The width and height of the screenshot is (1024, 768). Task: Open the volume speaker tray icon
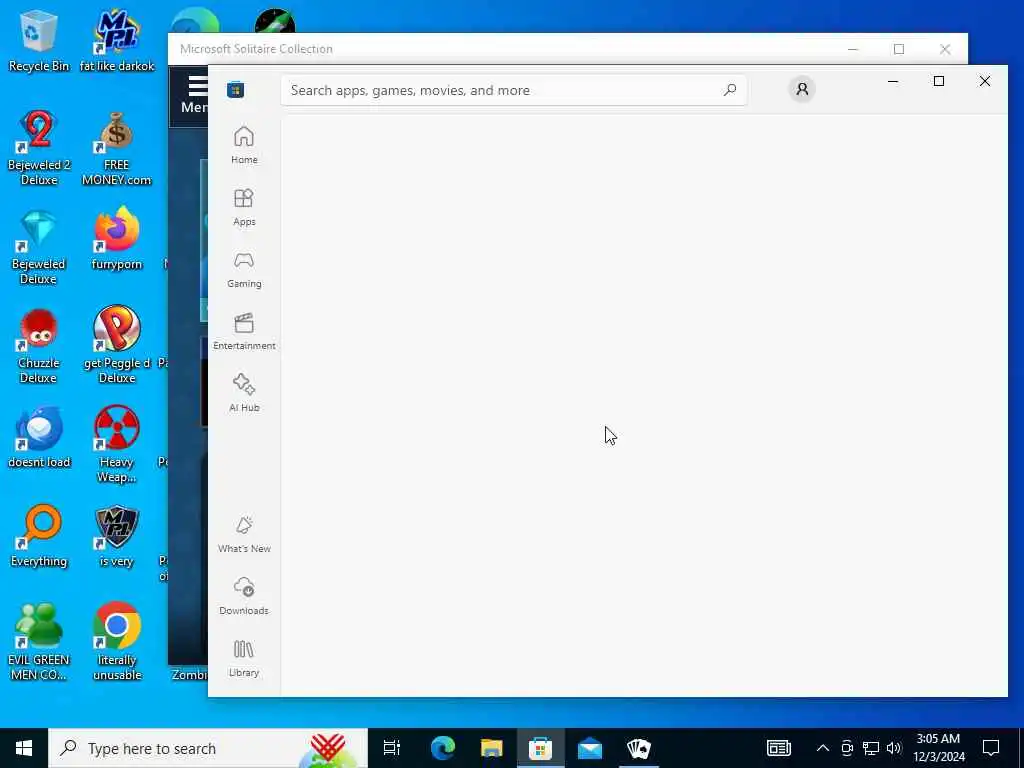tap(894, 748)
